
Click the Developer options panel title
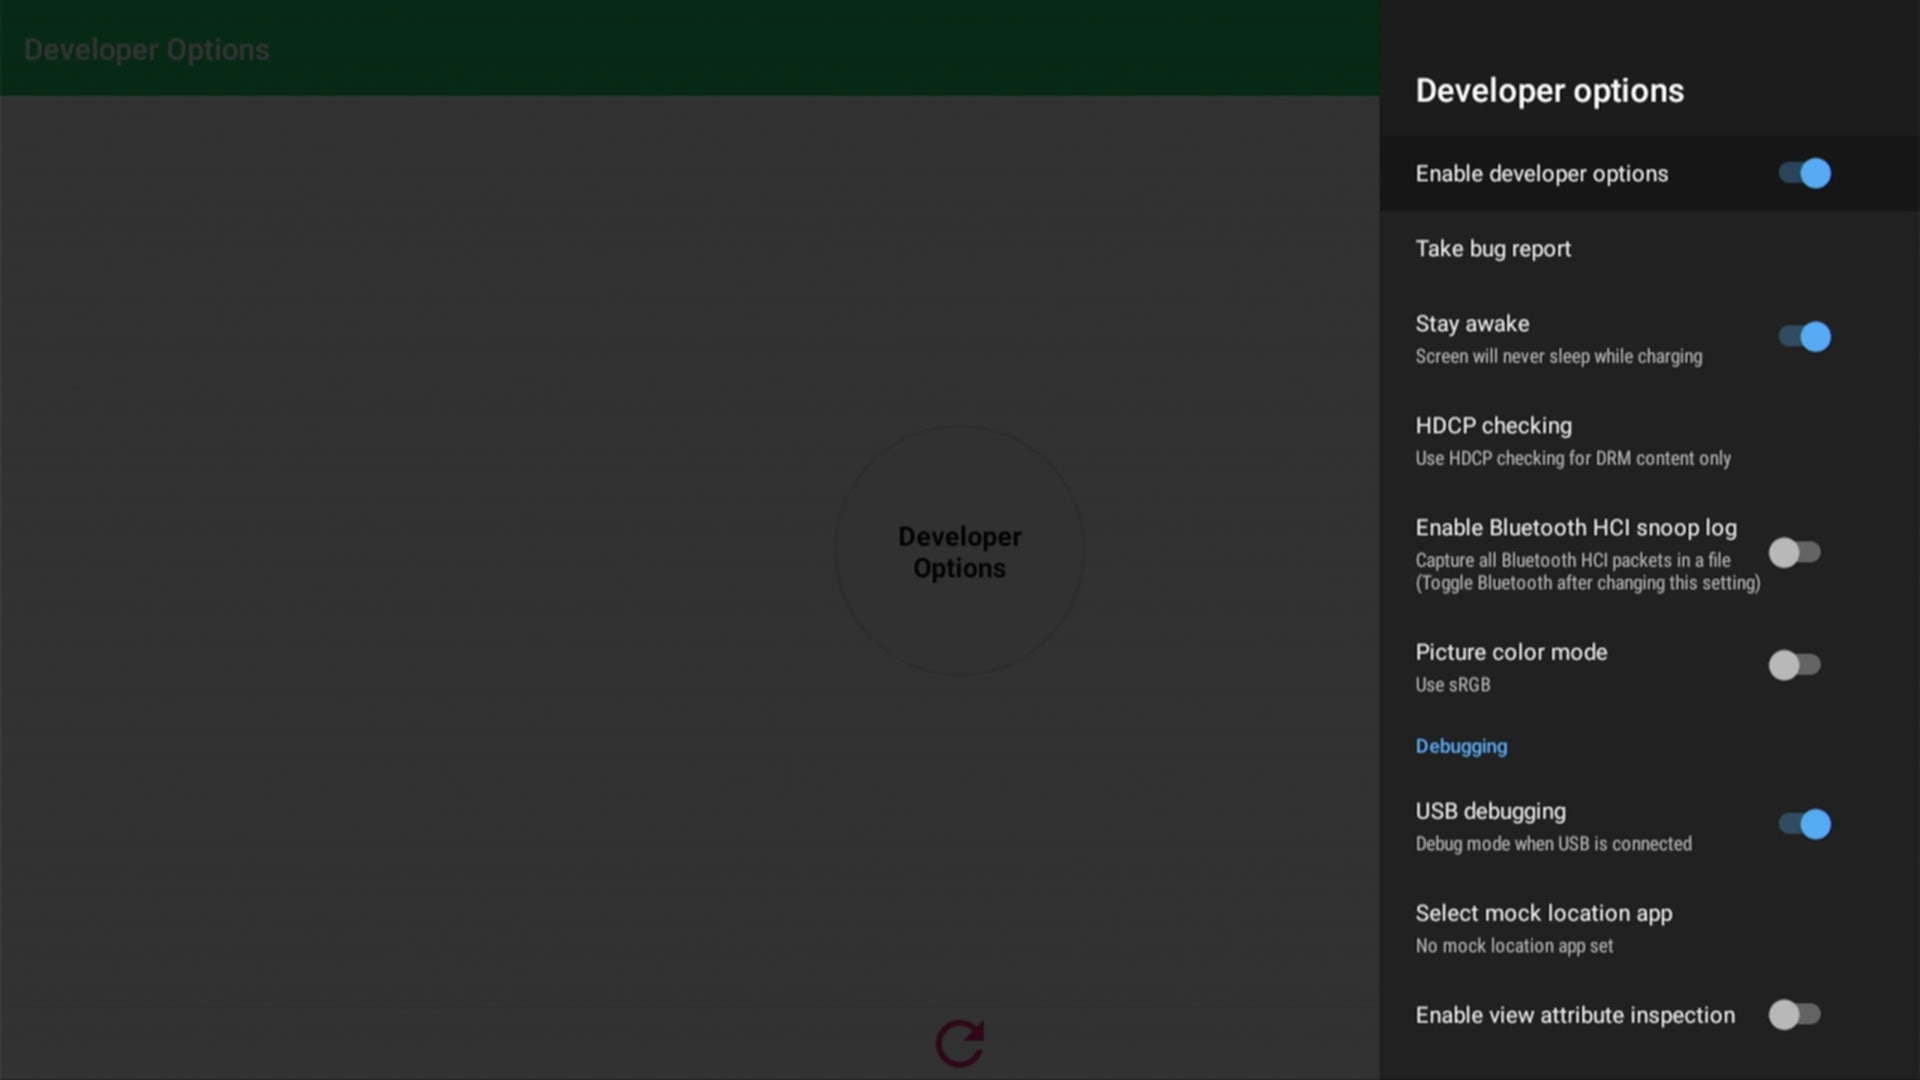1549,91
